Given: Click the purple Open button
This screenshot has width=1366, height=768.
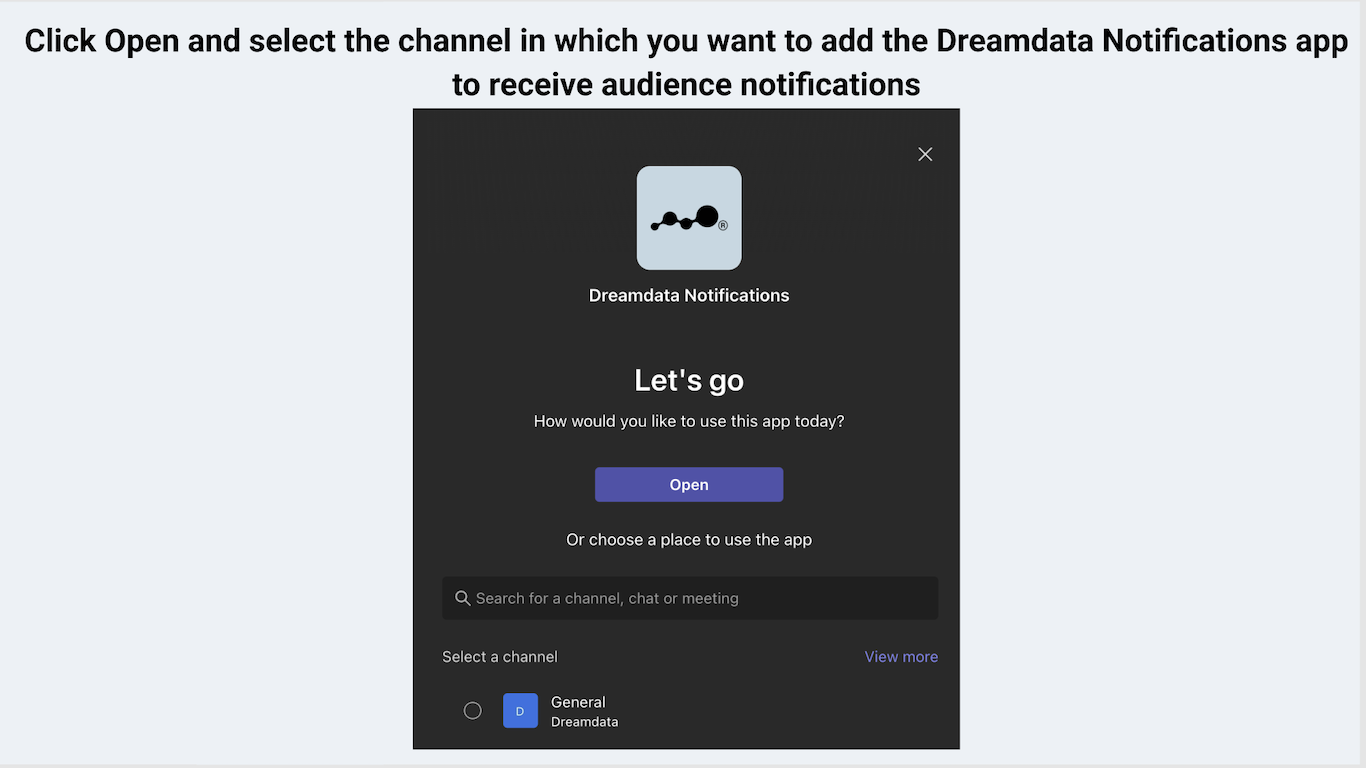Looking at the screenshot, I should (x=689, y=484).
